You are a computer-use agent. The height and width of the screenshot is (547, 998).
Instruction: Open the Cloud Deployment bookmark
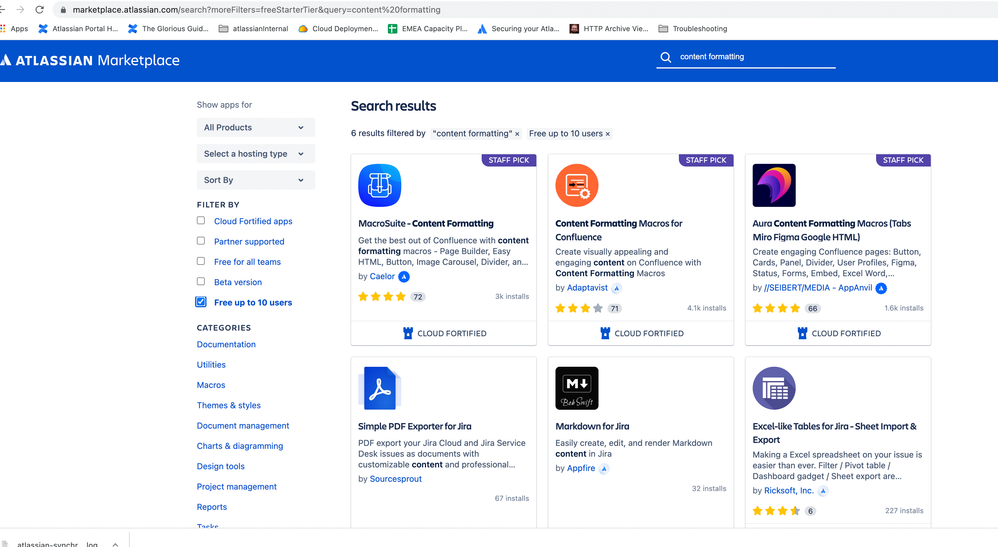[x=338, y=29]
